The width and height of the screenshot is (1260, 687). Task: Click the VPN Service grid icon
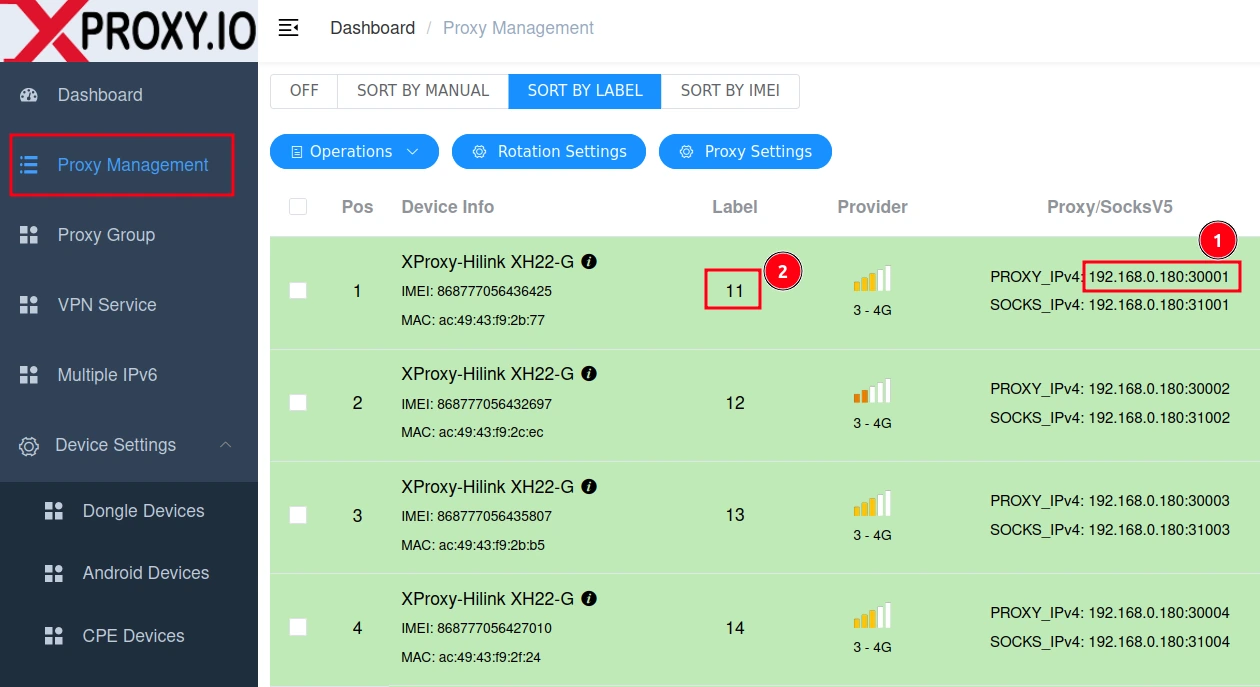pos(29,305)
